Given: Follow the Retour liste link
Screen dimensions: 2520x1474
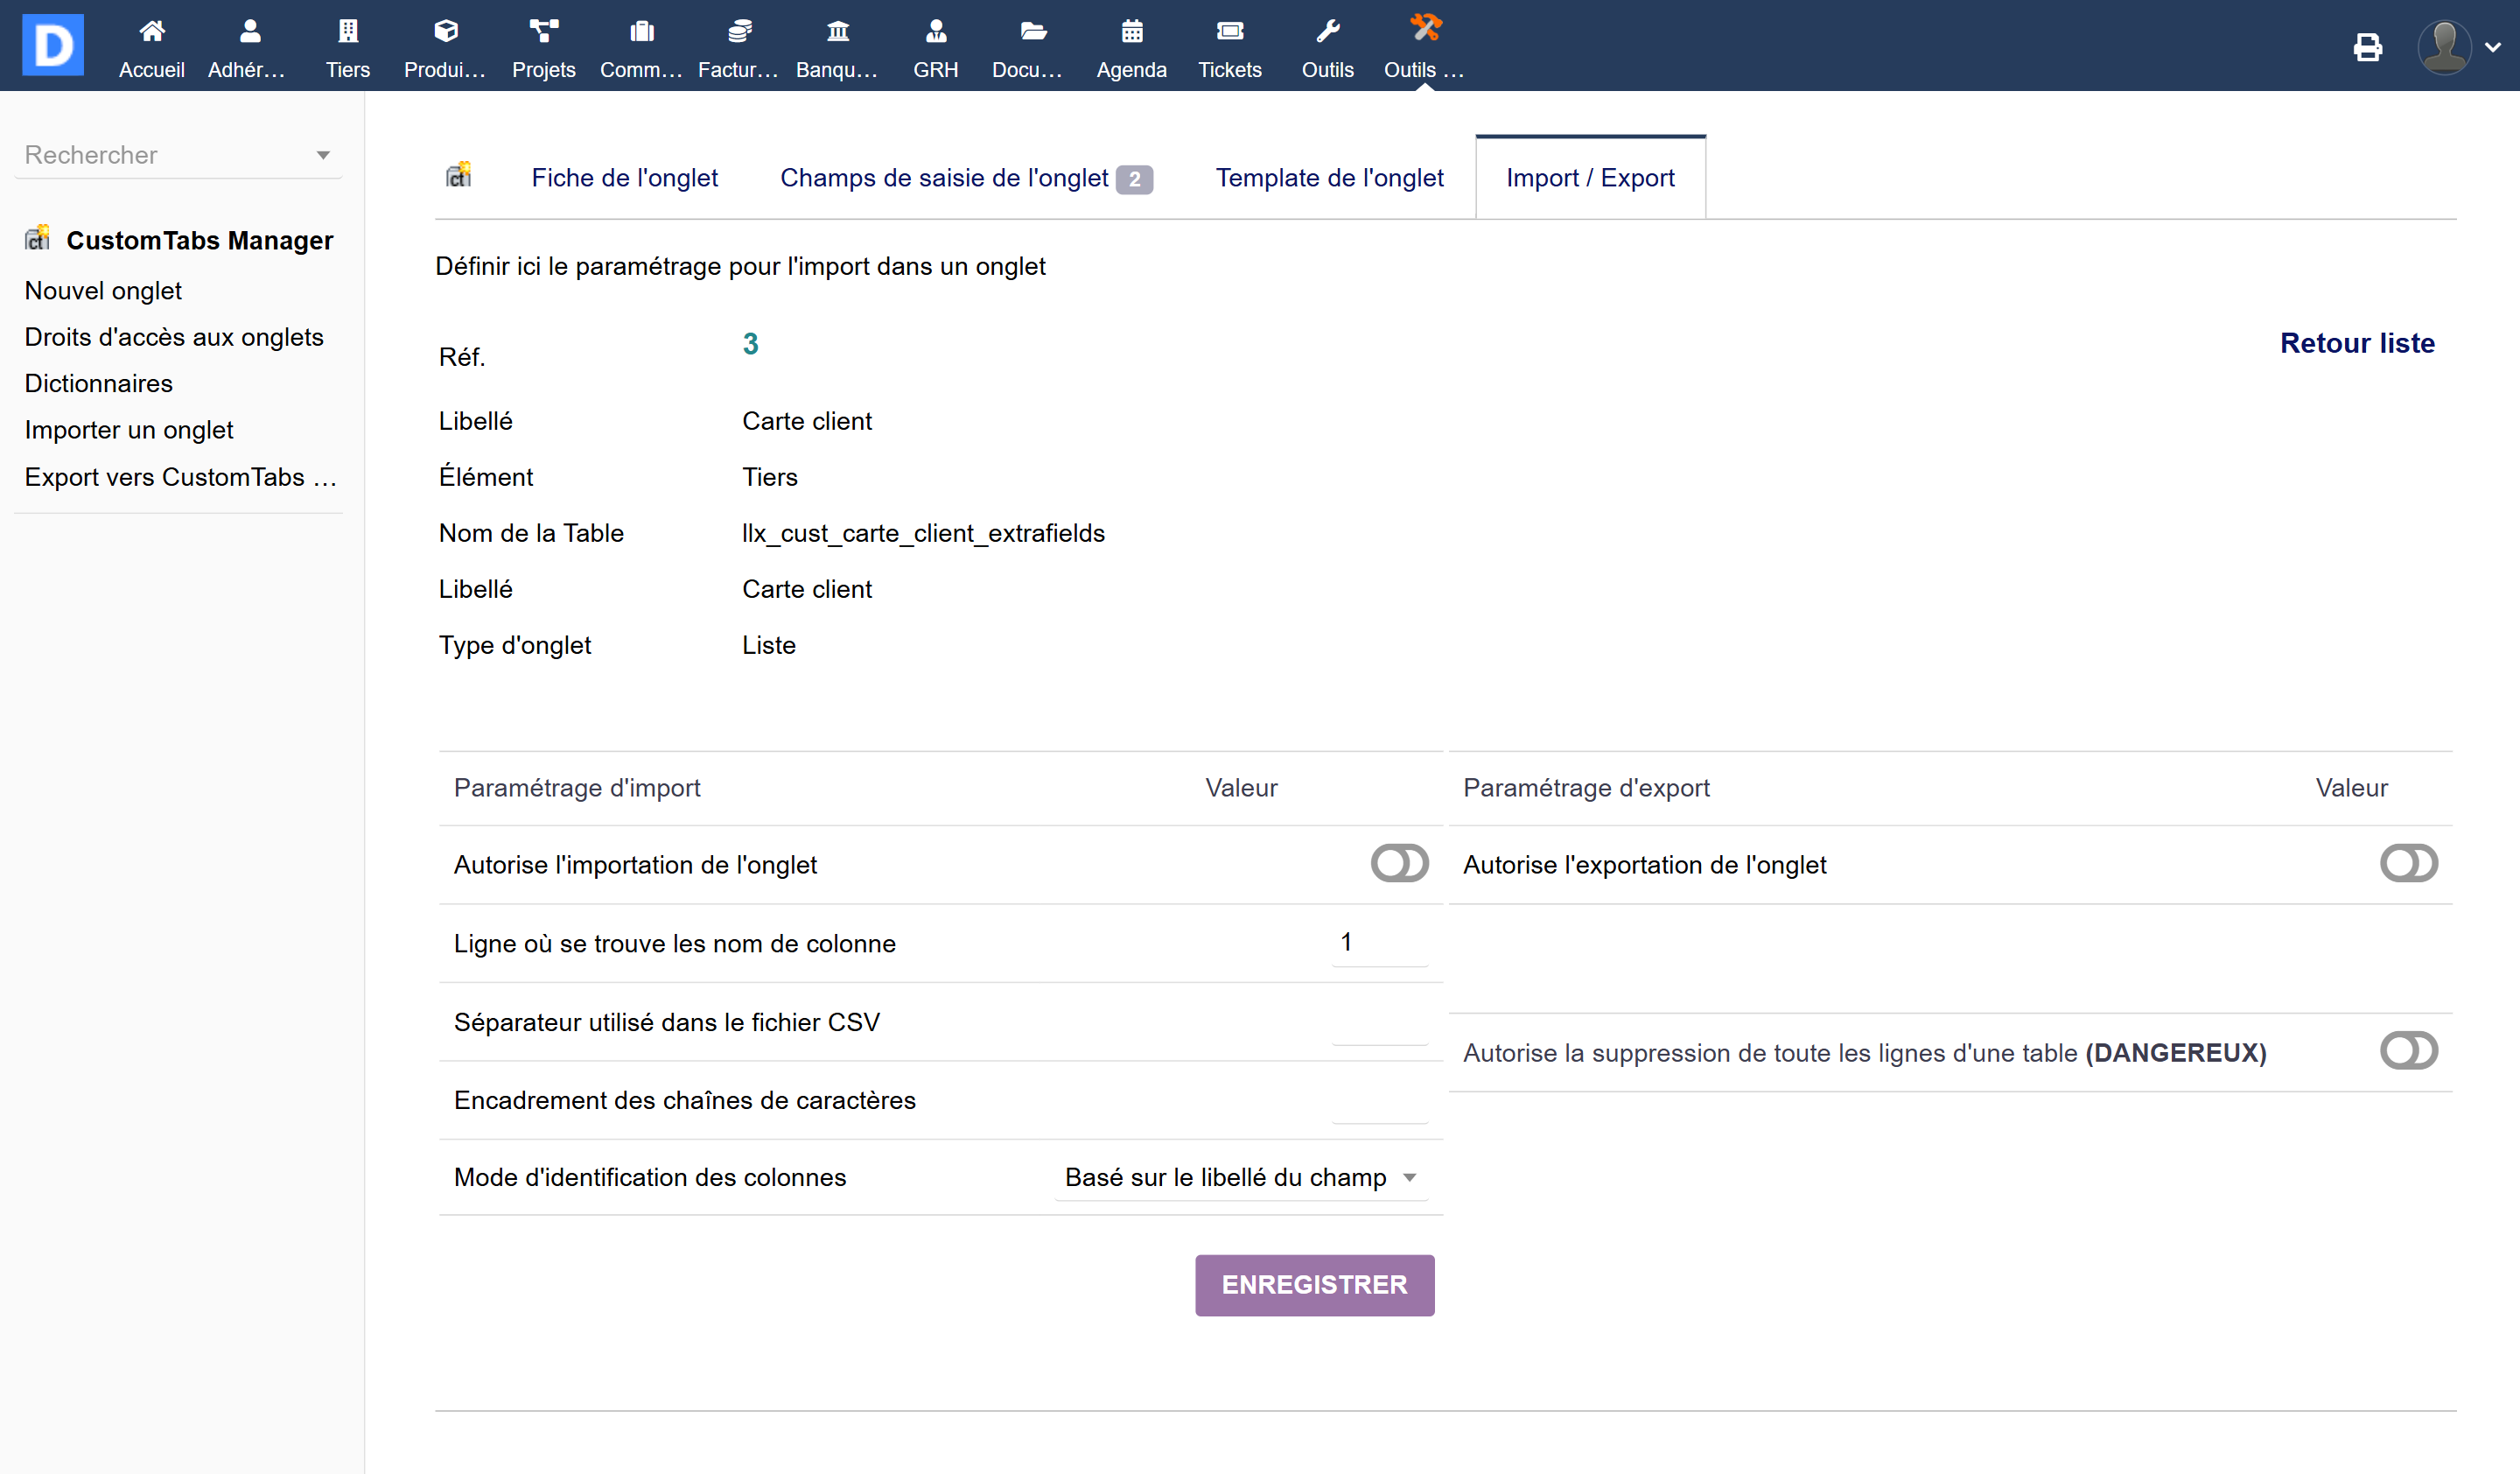Looking at the screenshot, I should pos(2356,343).
